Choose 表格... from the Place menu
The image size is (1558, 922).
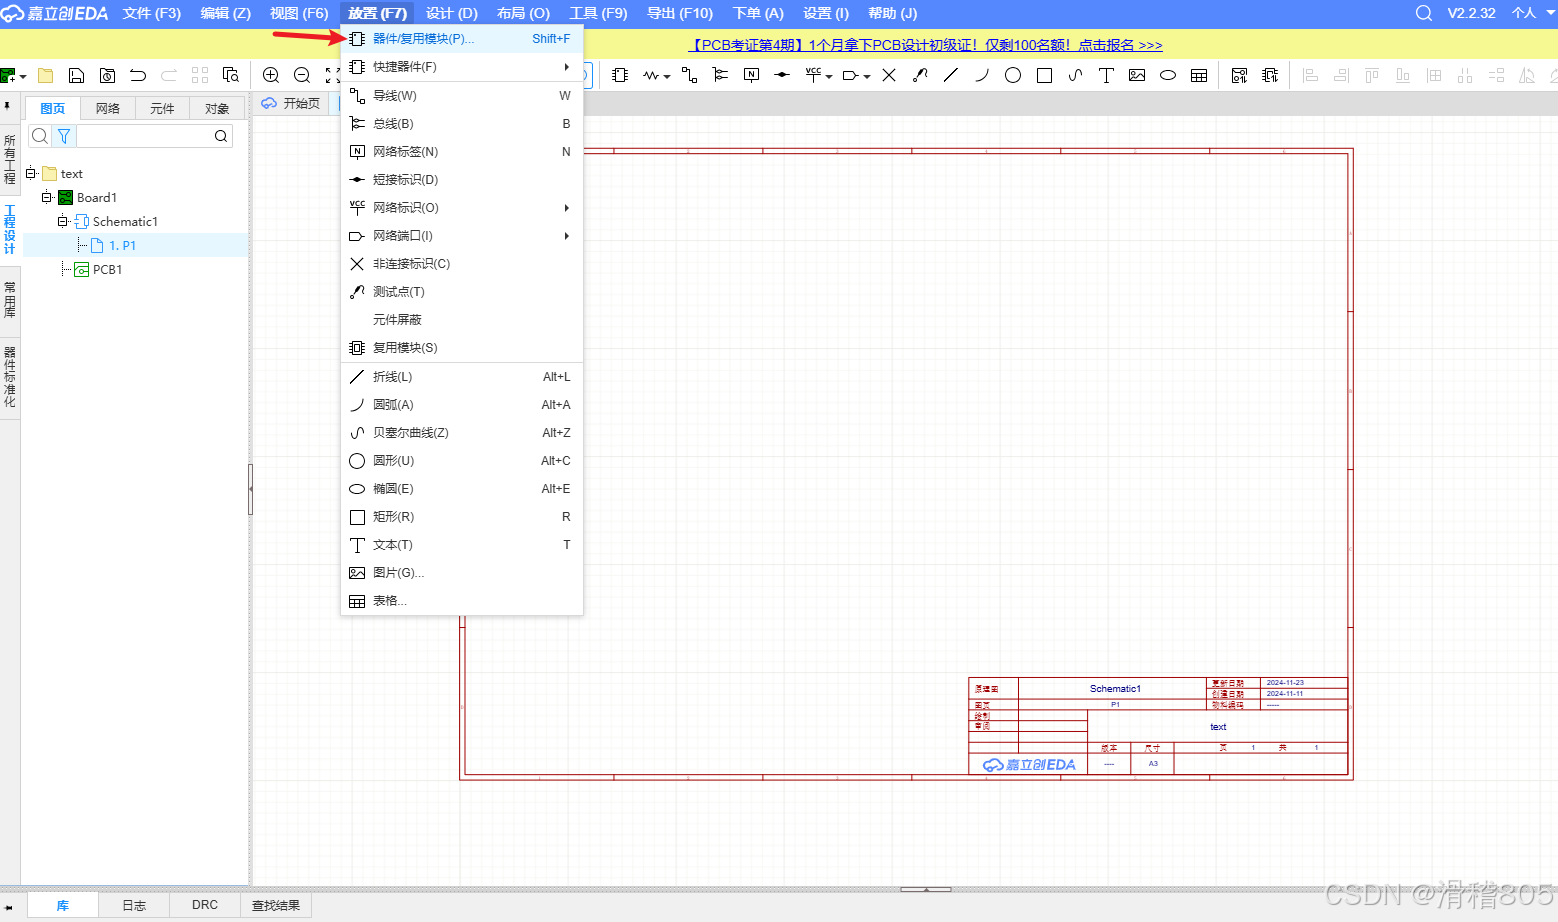tap(462, 601)
